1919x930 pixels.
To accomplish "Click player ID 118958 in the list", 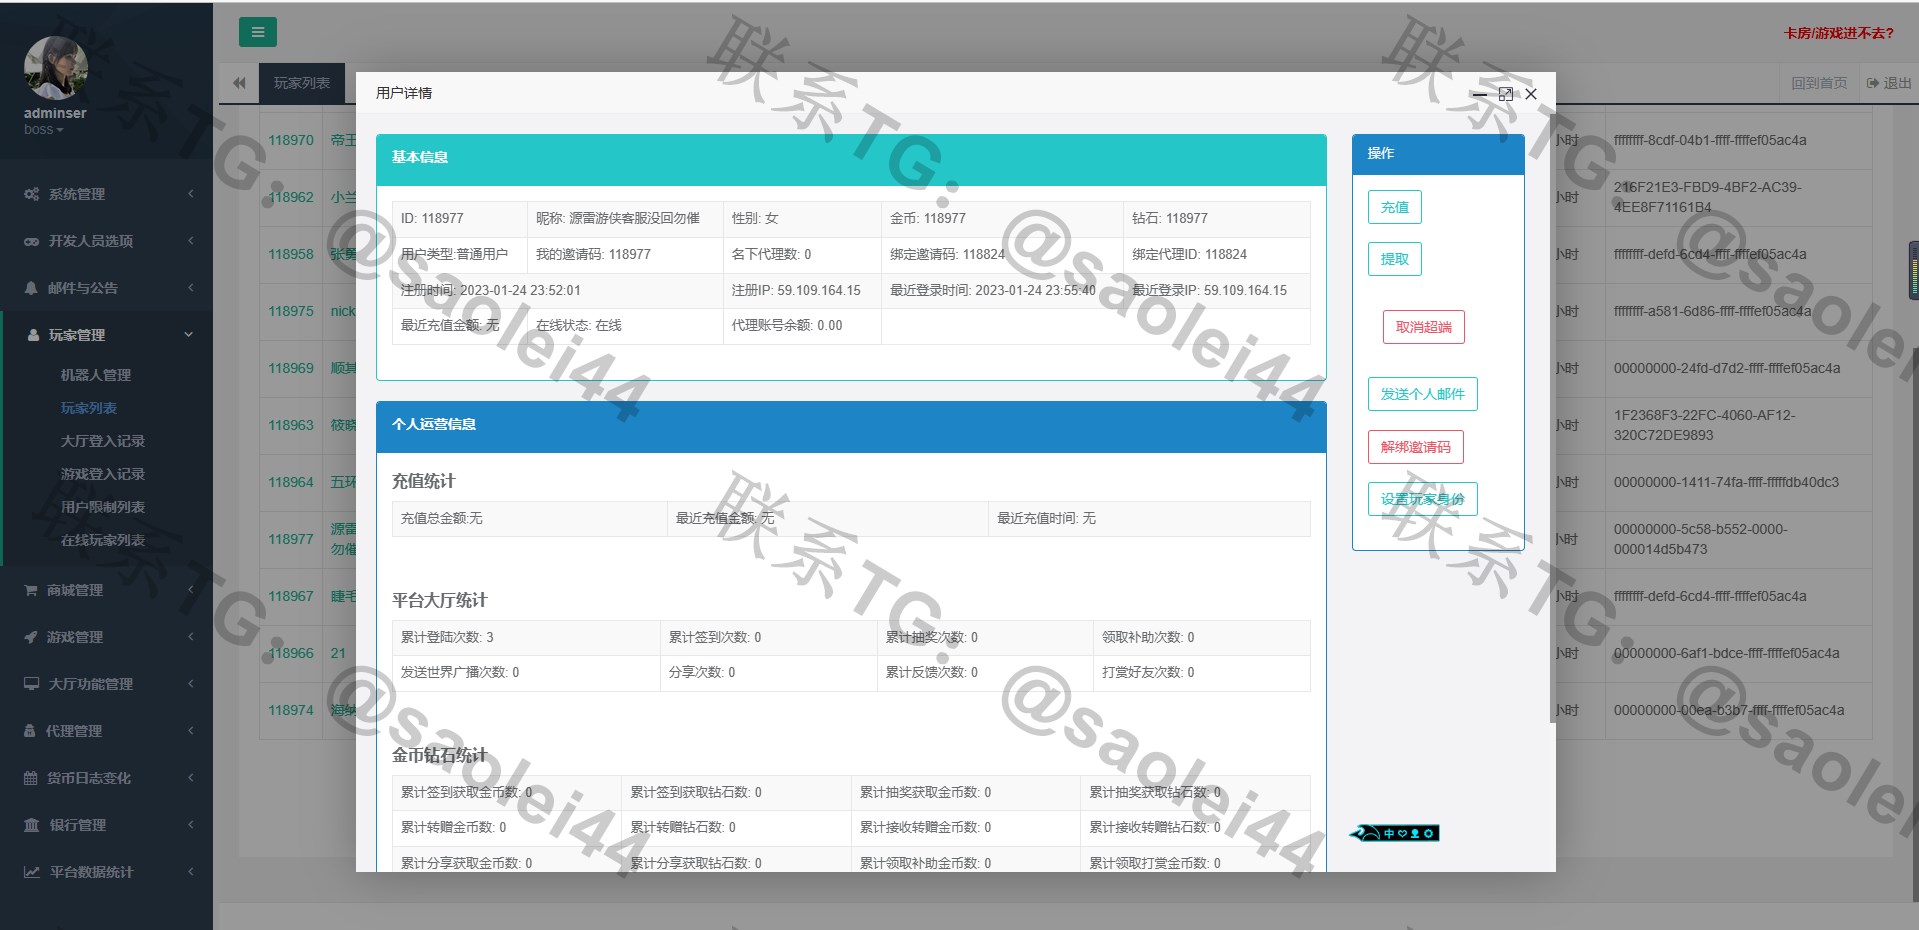I will tap(291, 254).
